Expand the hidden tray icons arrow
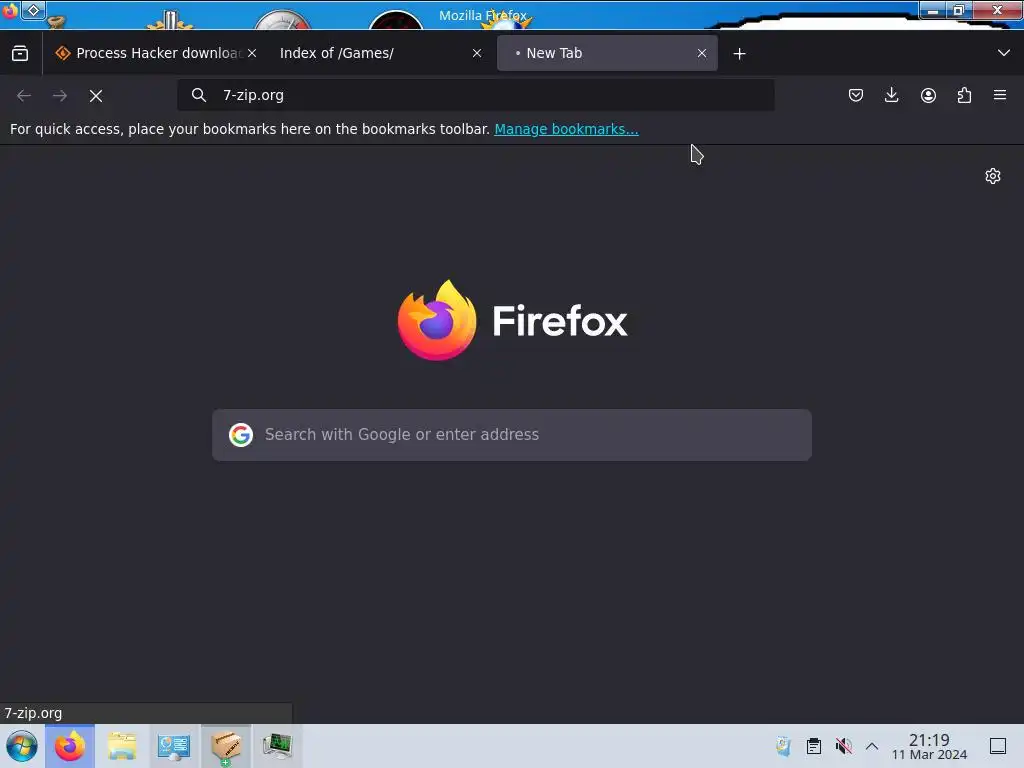1024x768 pixels. click(x=872, y=746)
